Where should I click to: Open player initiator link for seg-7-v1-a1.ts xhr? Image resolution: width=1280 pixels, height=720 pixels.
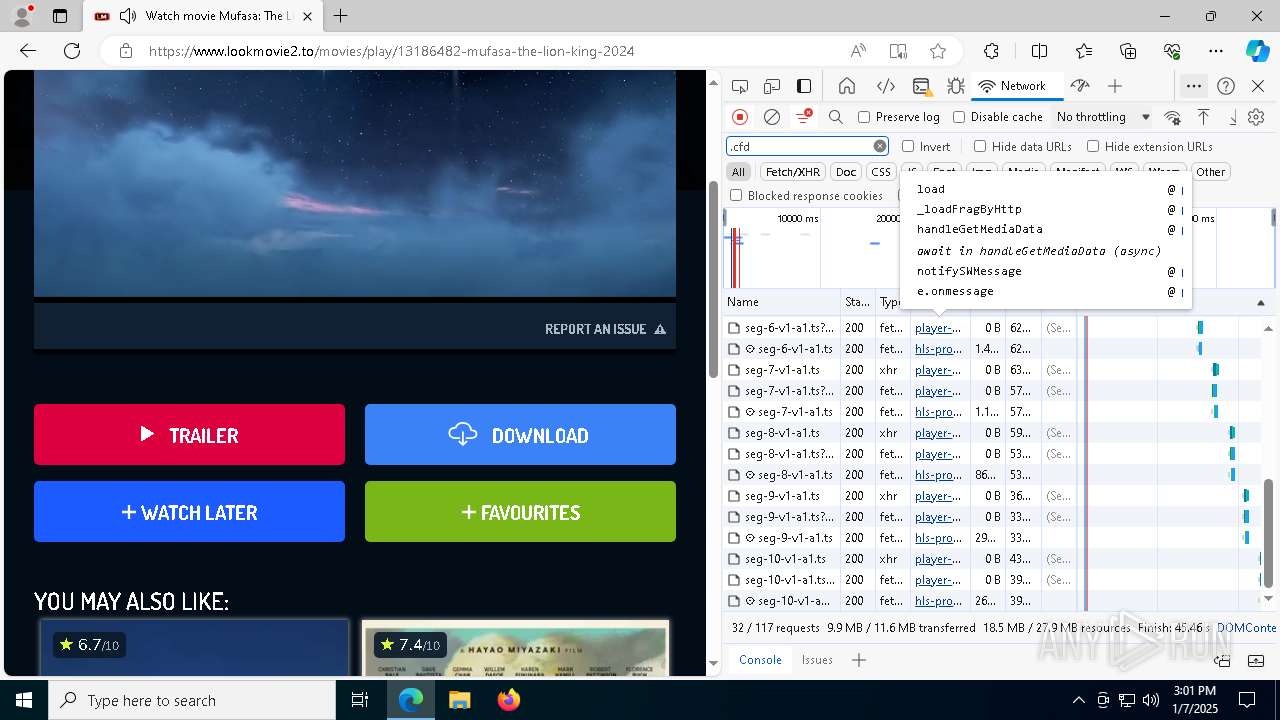point(938,370)
